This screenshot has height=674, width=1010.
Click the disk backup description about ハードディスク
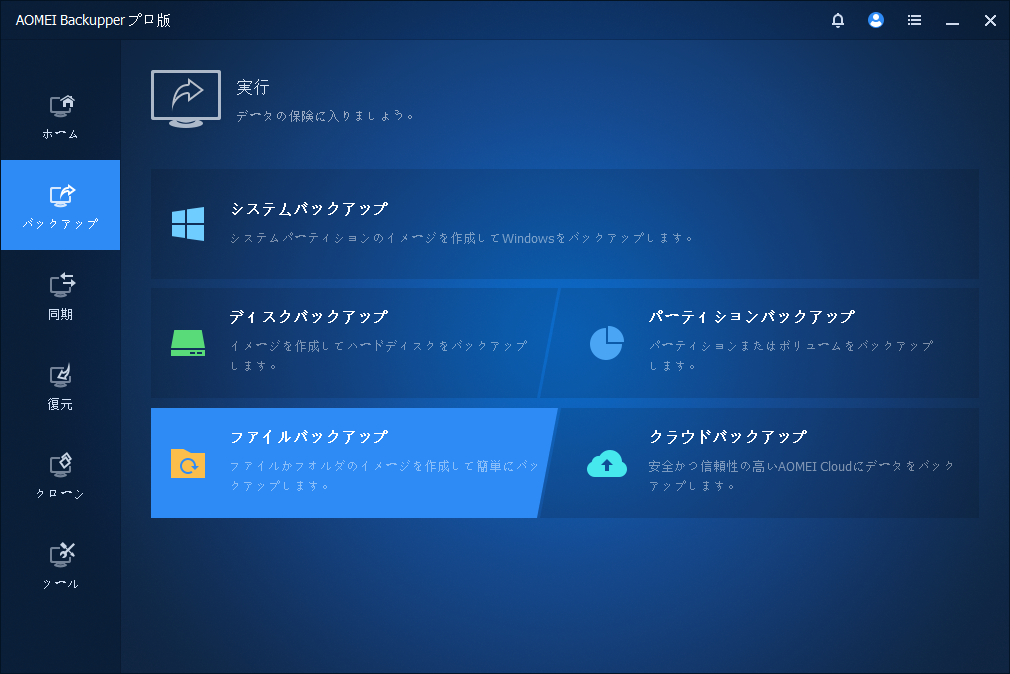(x=379, y=356)
